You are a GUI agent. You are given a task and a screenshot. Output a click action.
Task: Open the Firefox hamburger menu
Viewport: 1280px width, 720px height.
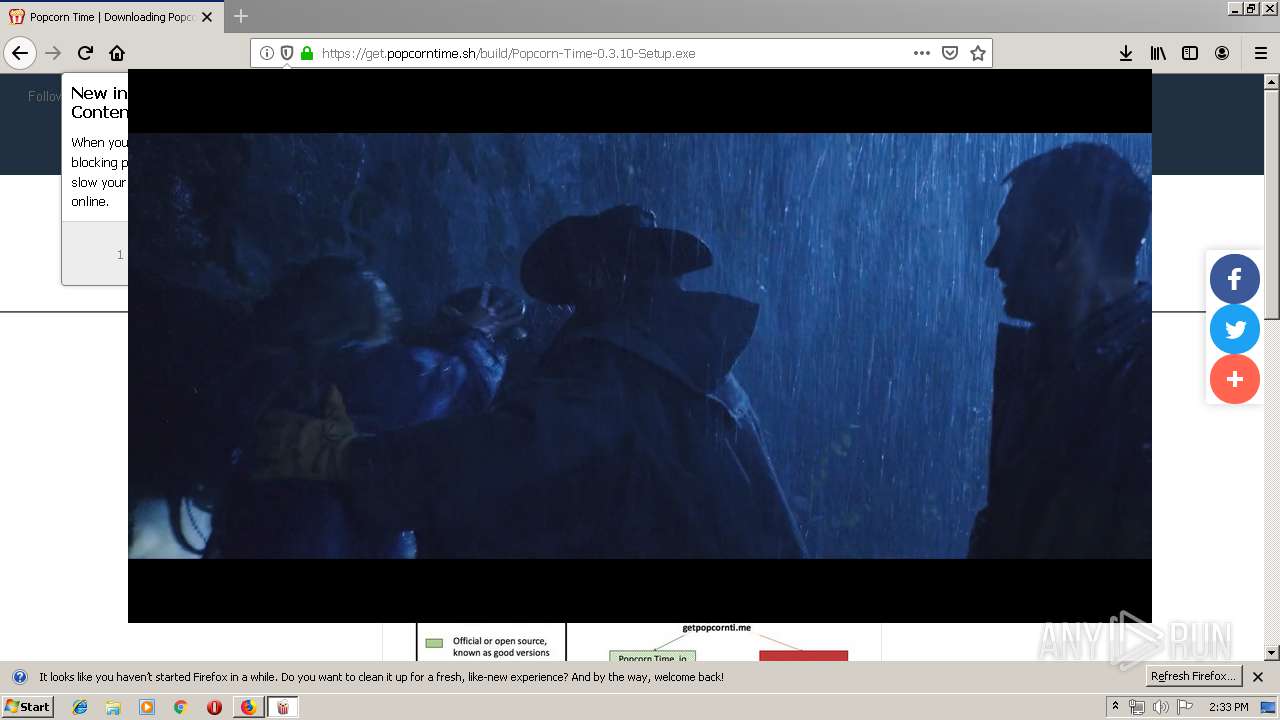[1260, 53]
